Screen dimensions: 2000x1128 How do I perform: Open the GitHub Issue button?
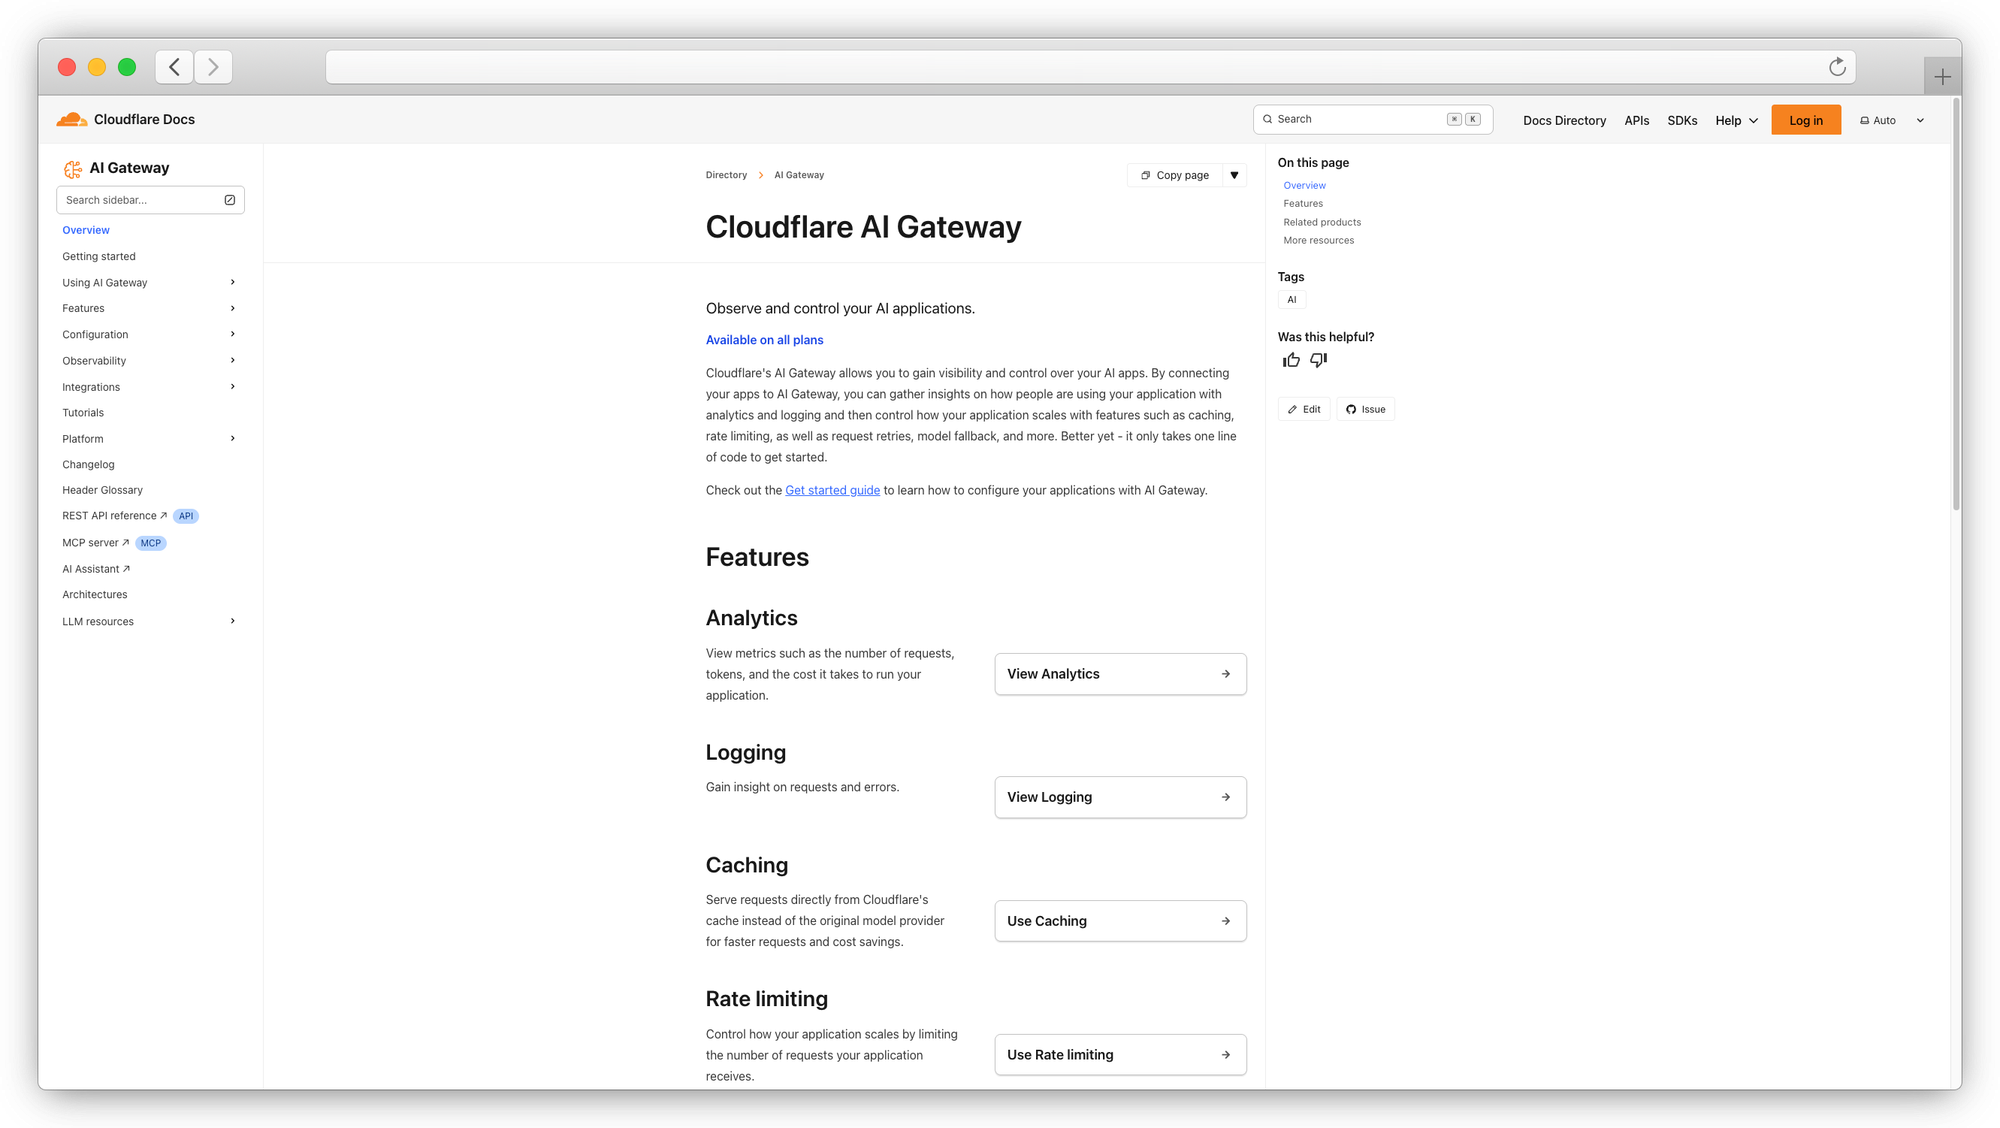(x=1365, y=409)
